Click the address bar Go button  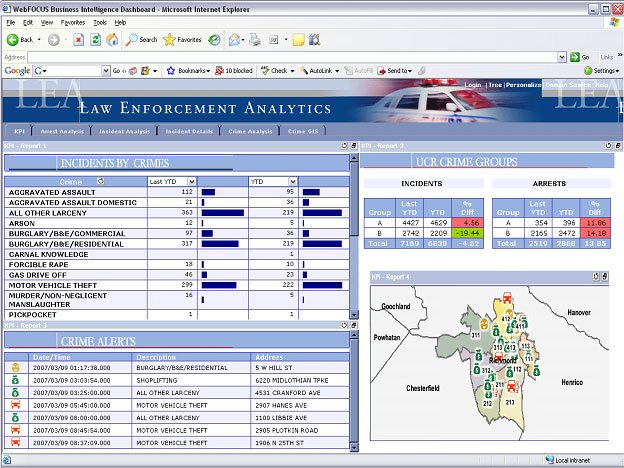pyautogui.click(x=579, y=57)
